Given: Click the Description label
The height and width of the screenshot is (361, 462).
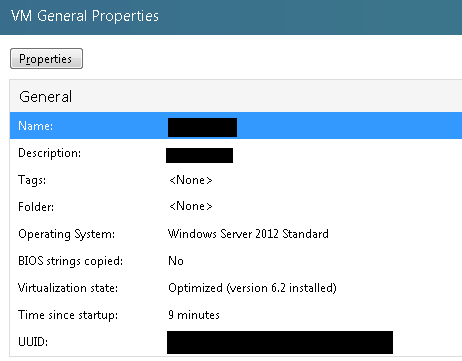Looking at the screenshot, I should click(50, 153).
